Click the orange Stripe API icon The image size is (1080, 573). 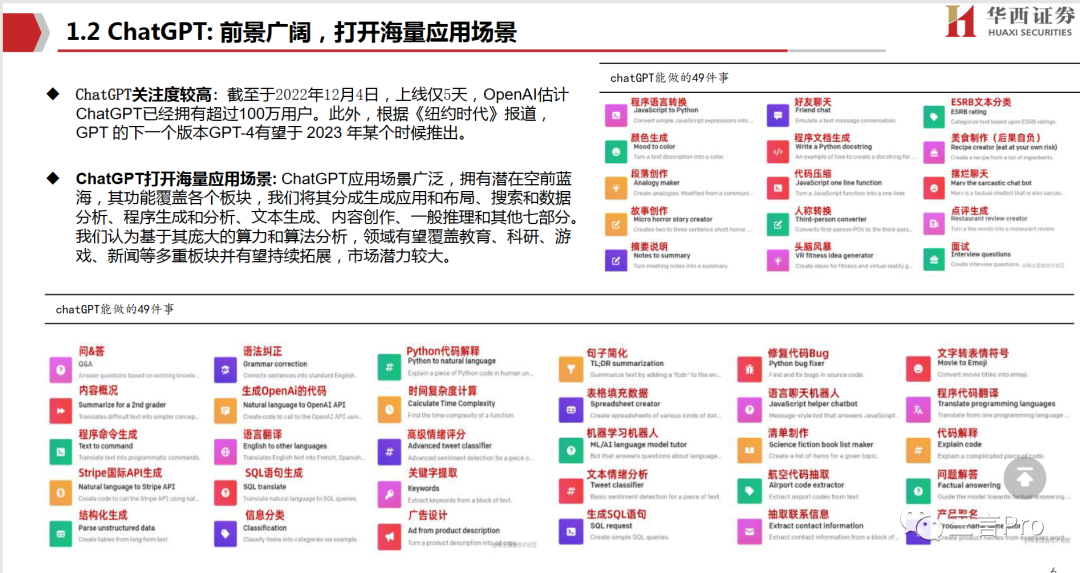[61, 492]
